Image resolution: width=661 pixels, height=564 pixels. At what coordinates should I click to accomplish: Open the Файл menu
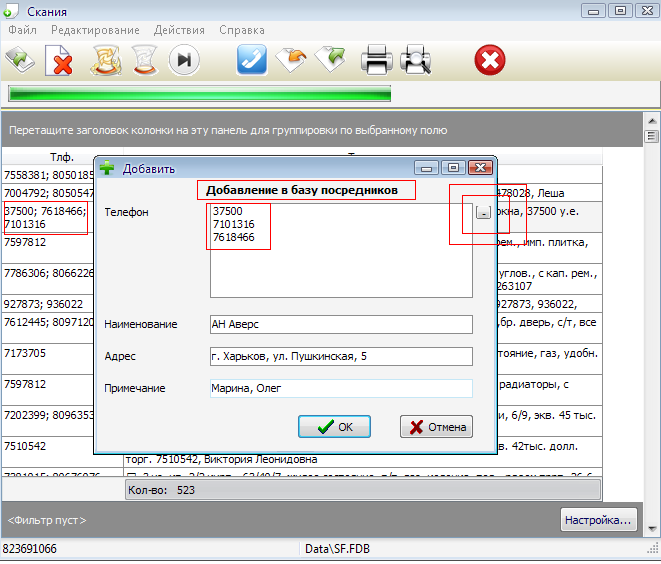[x=22, y=30]
